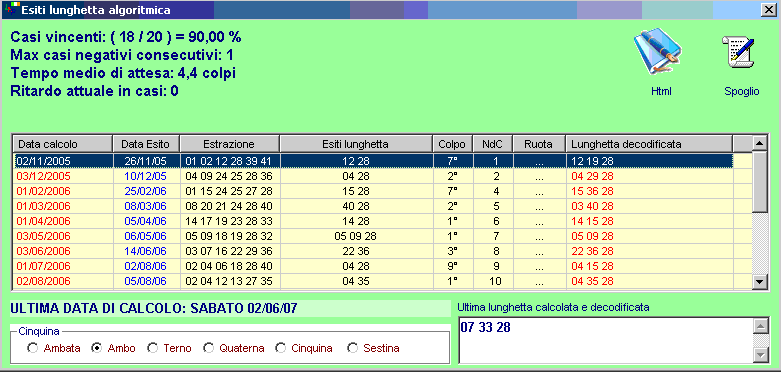Click the decoded lunghetta 04 35 28
Screen dimensions: 781x372
(x=649, y=281)
